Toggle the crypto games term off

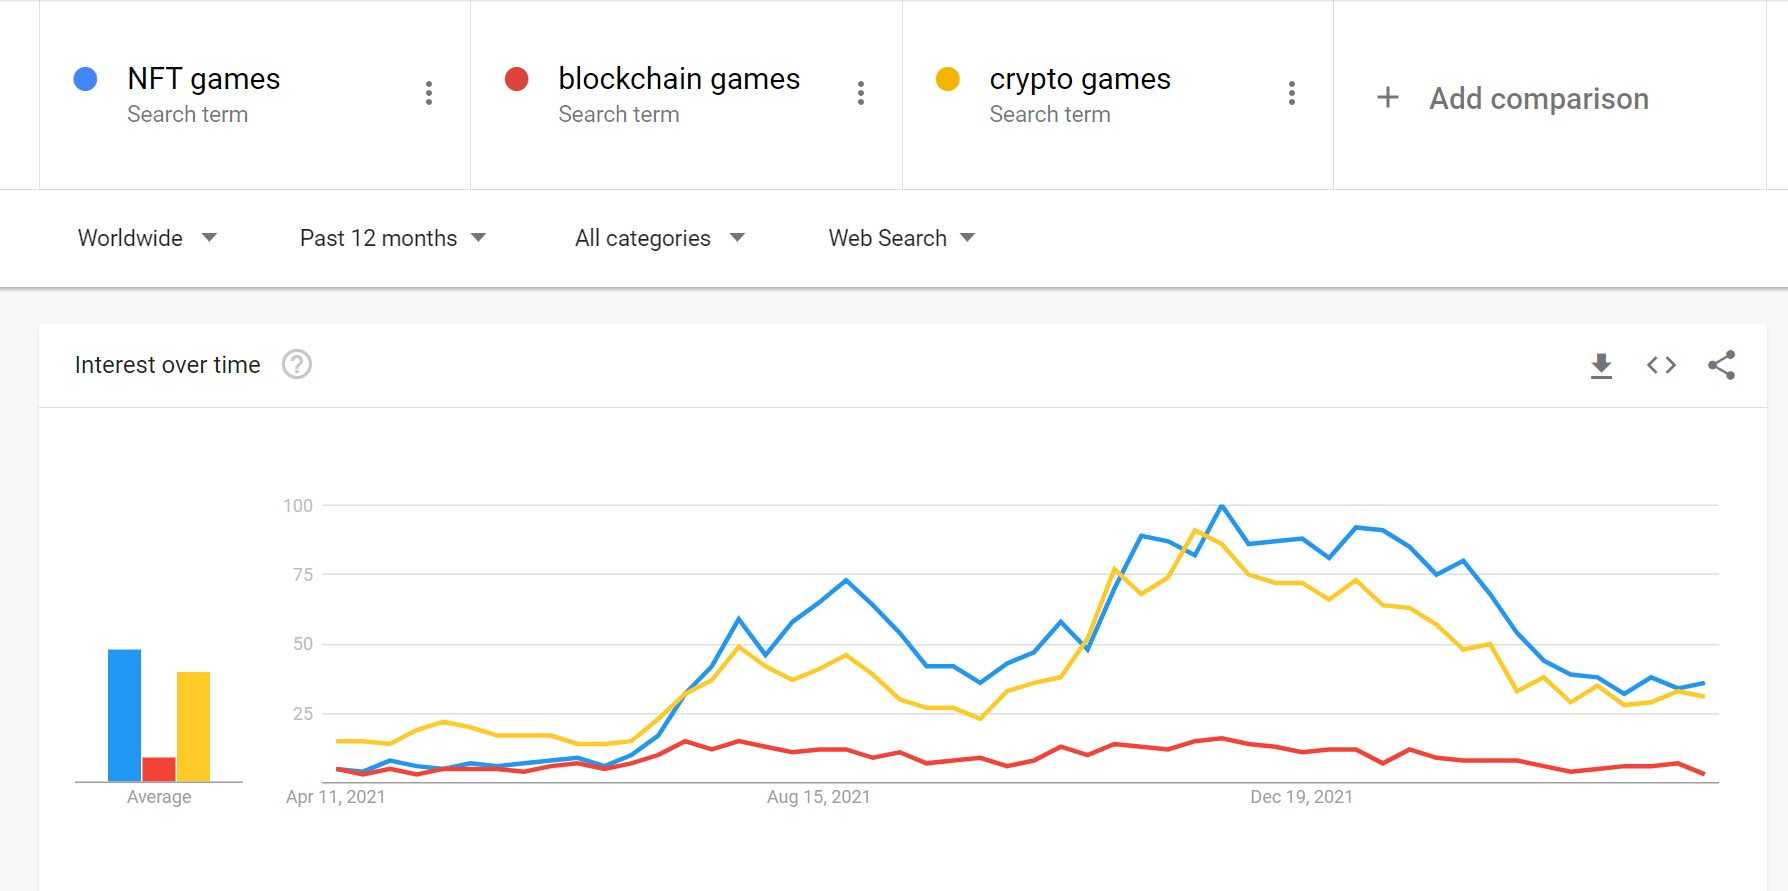pos(947,79)
